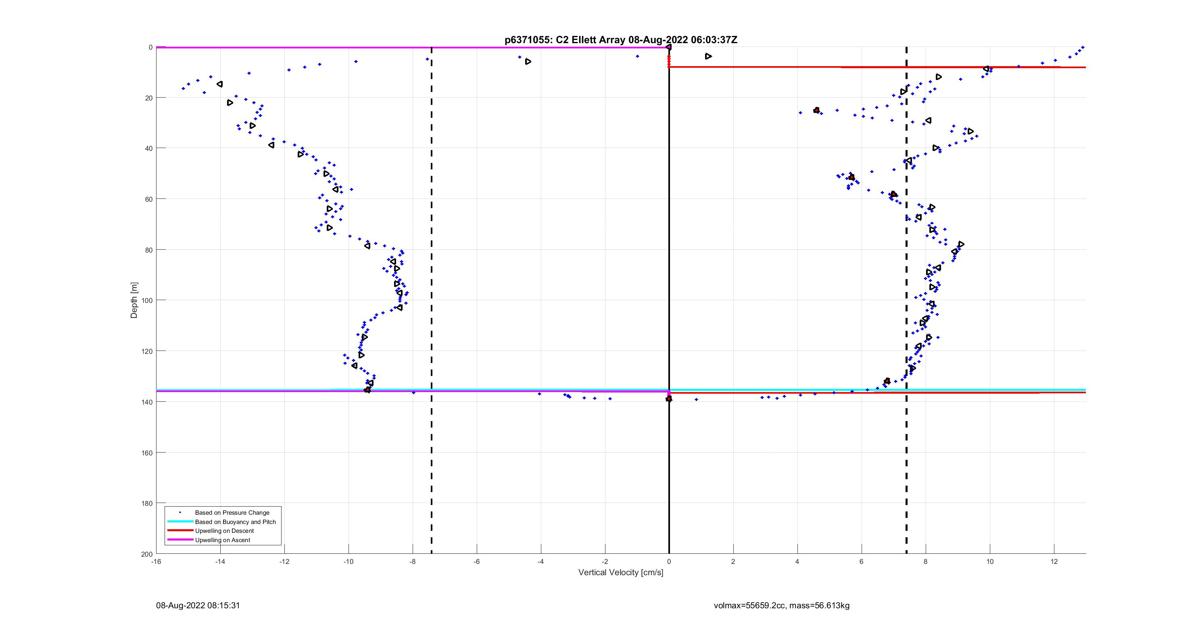Click the x-axis tick label '-8'
This screenshot has height=622, width=1200.
click(x=412, y=562)
